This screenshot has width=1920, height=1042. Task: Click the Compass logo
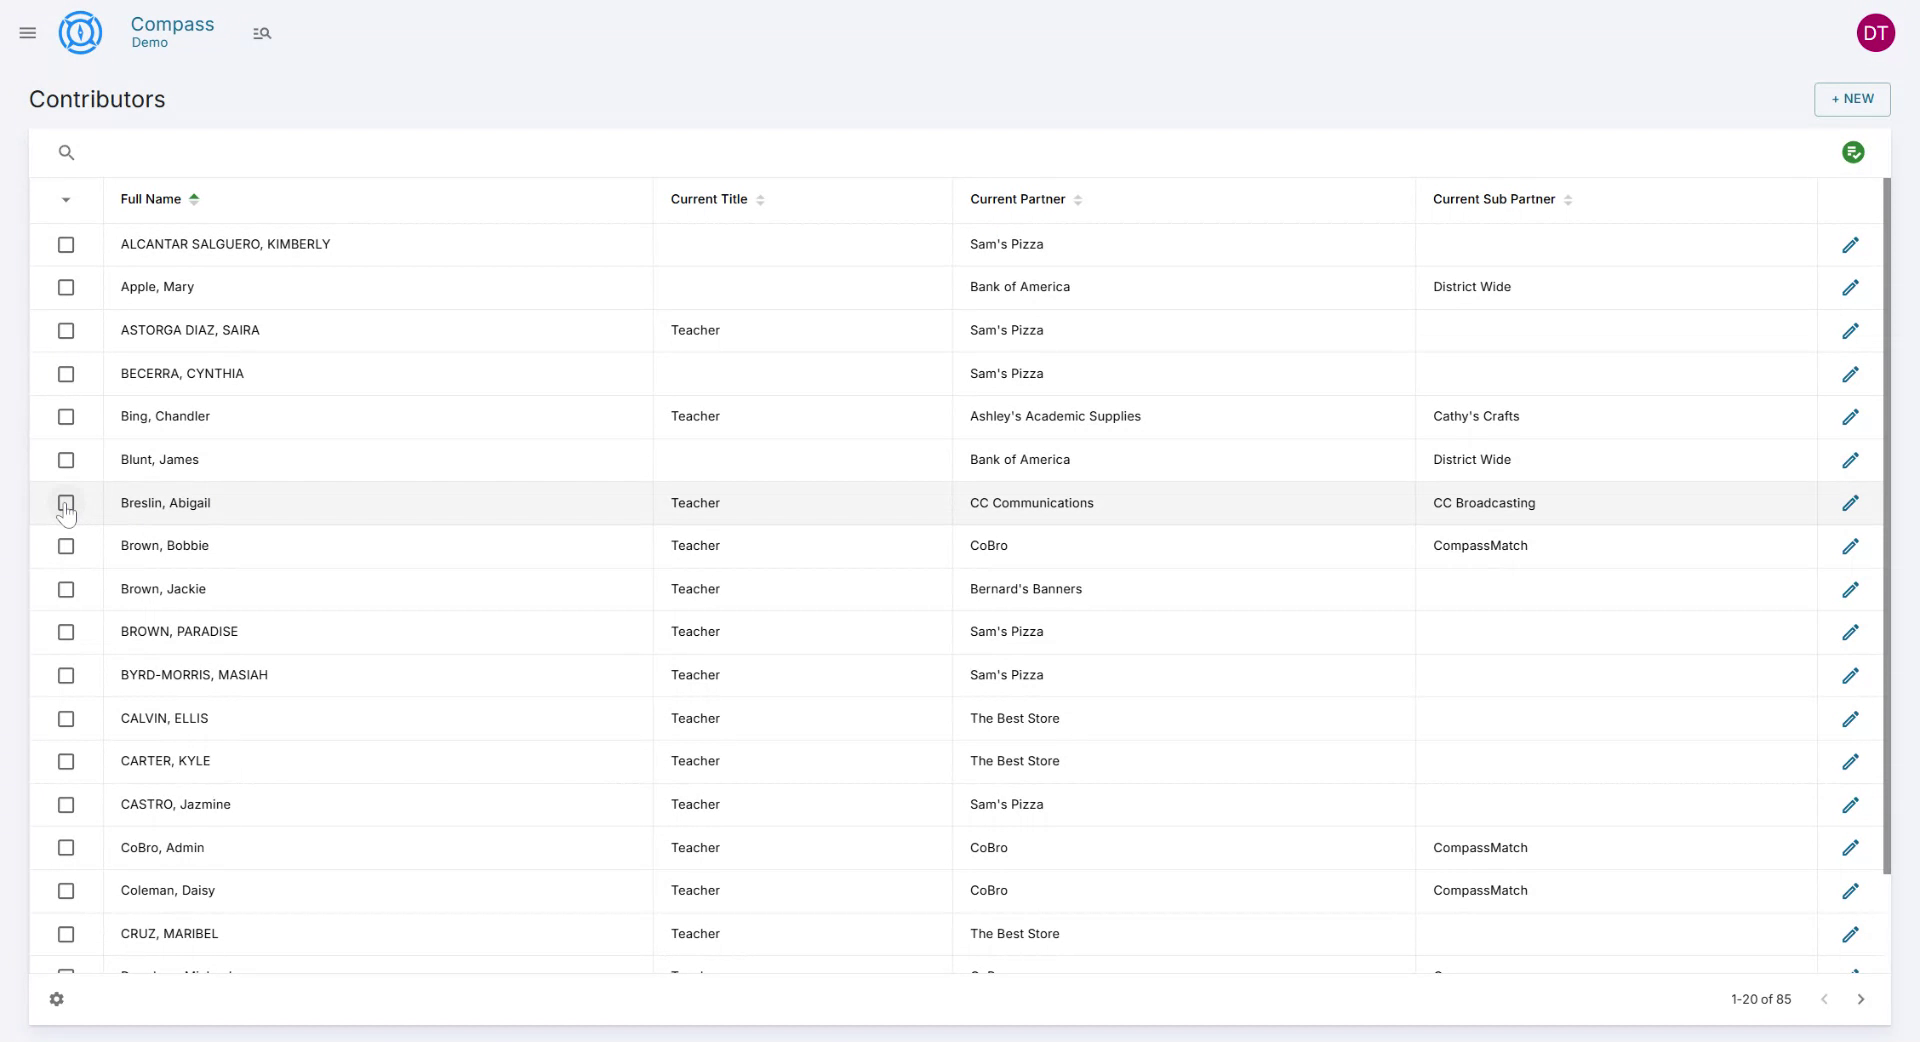[80, 32]
